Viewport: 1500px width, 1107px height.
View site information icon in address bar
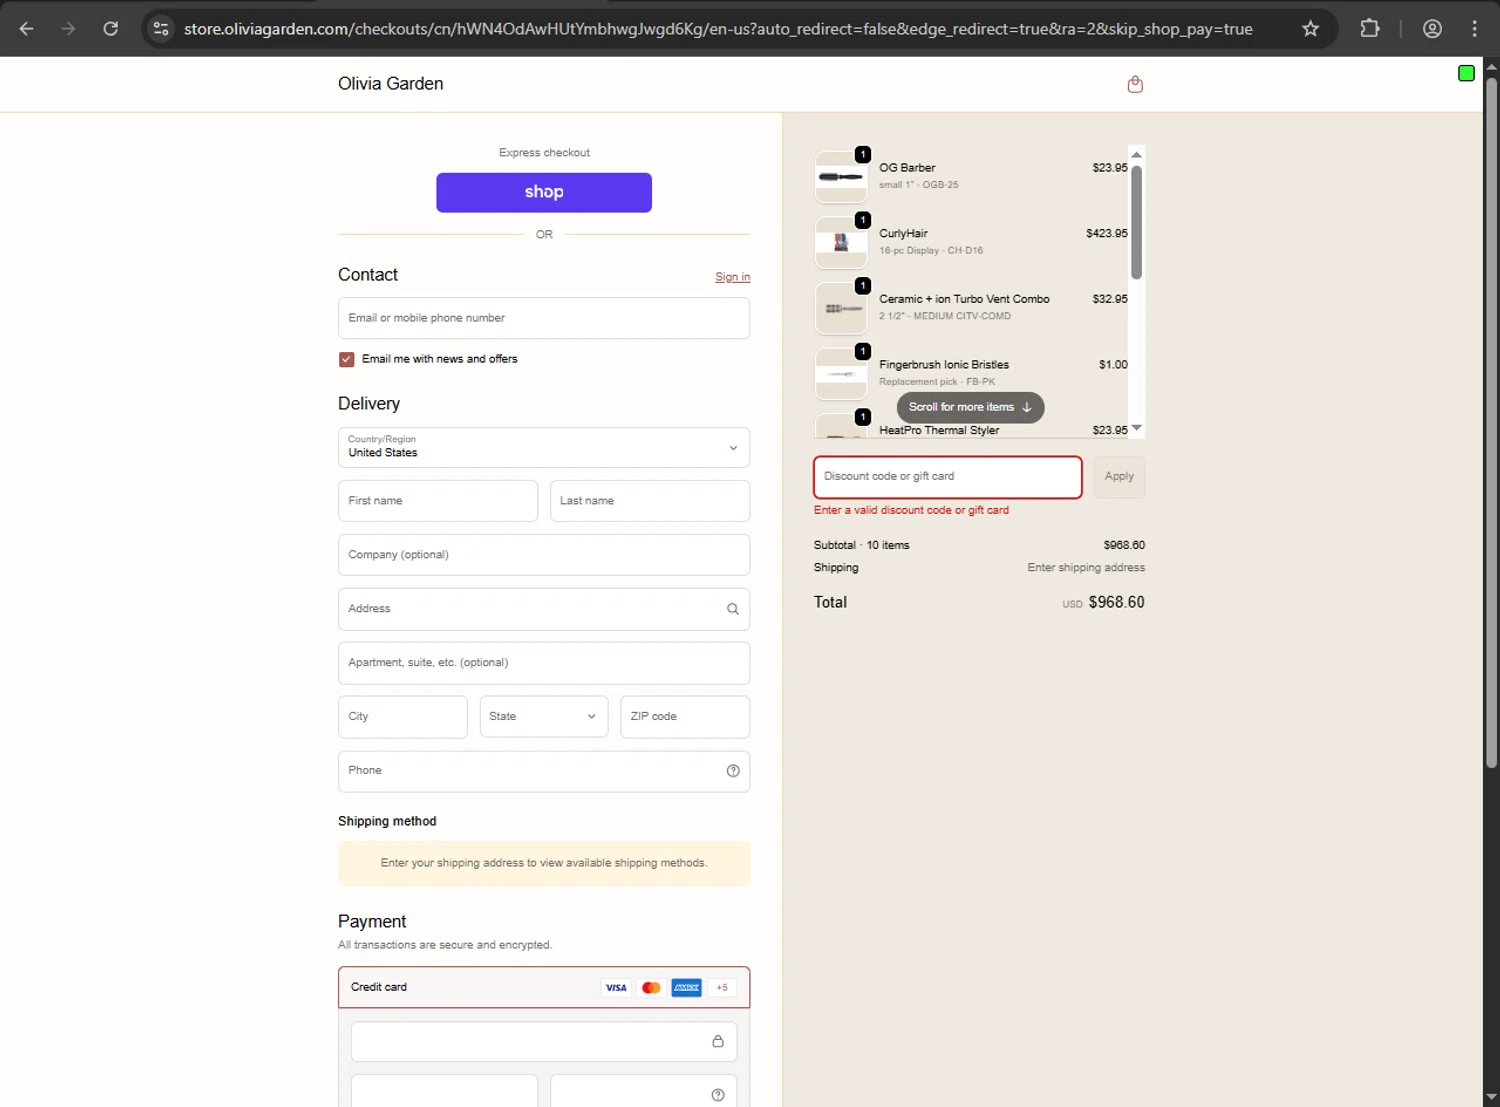[x=161, y=29]
